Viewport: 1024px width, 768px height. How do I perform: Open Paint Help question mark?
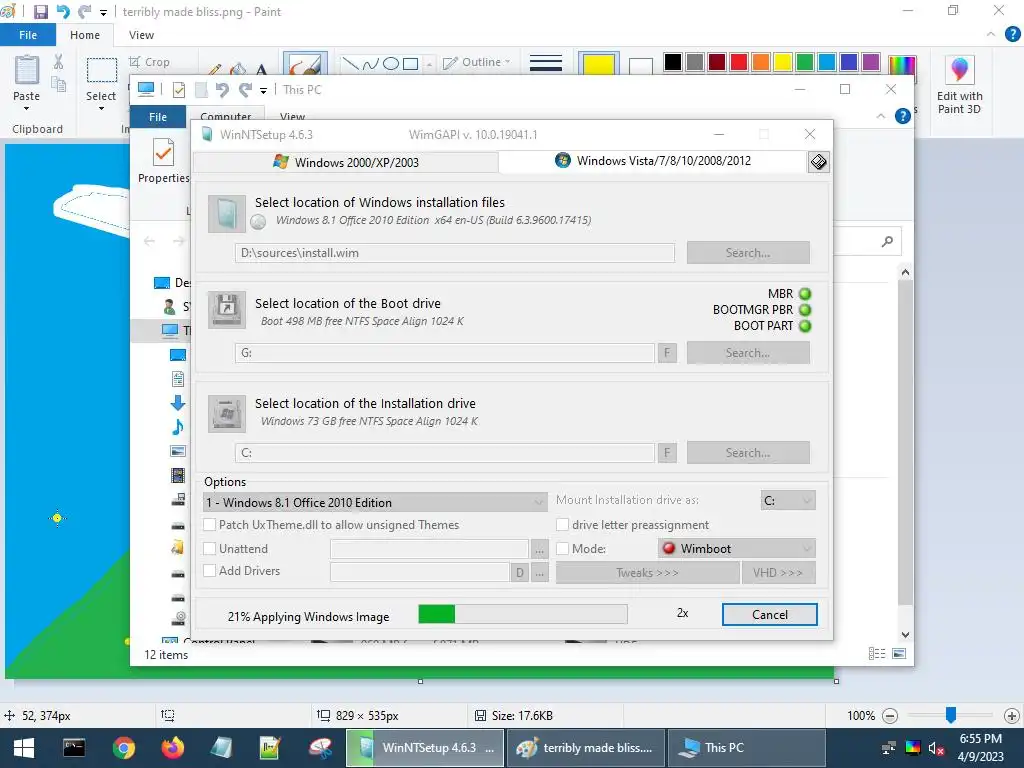pyautogui.click(x=1012, y=34)
